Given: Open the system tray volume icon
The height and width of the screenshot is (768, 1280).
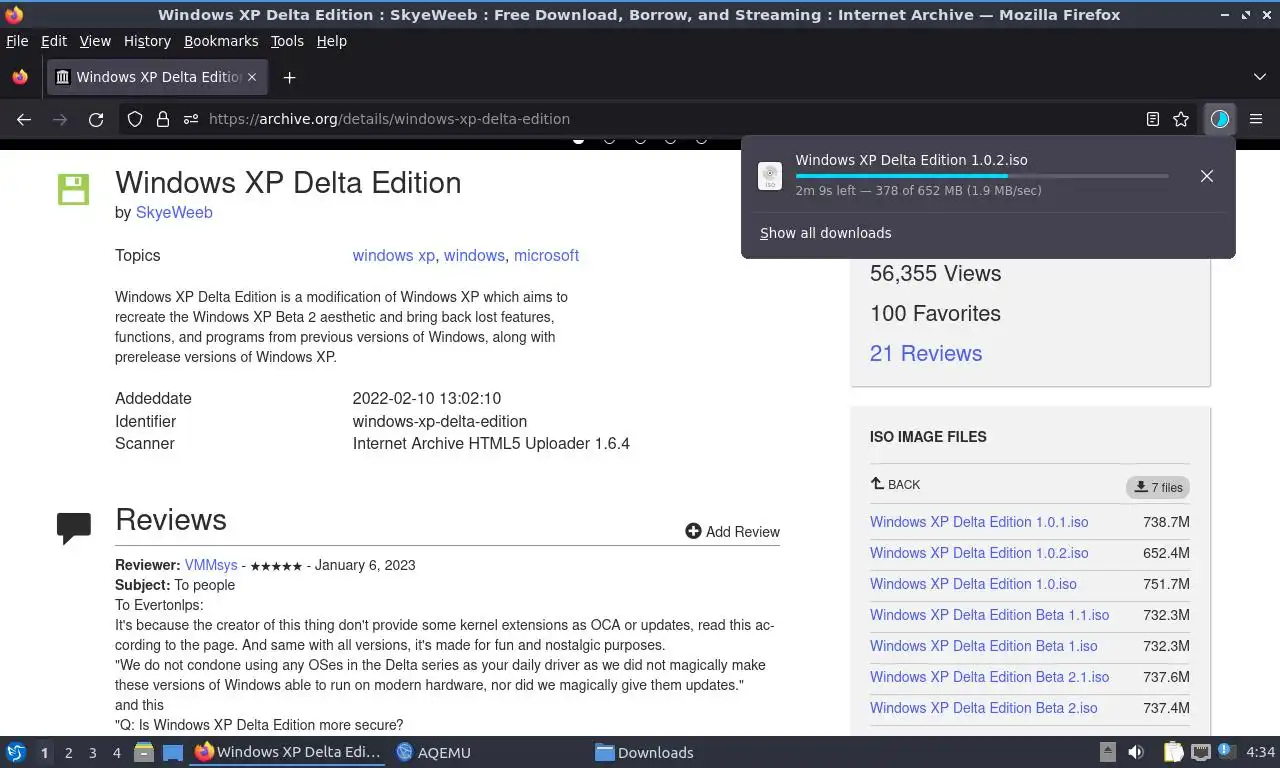Looking at the screenshot, I should (x=1136, y=752).
